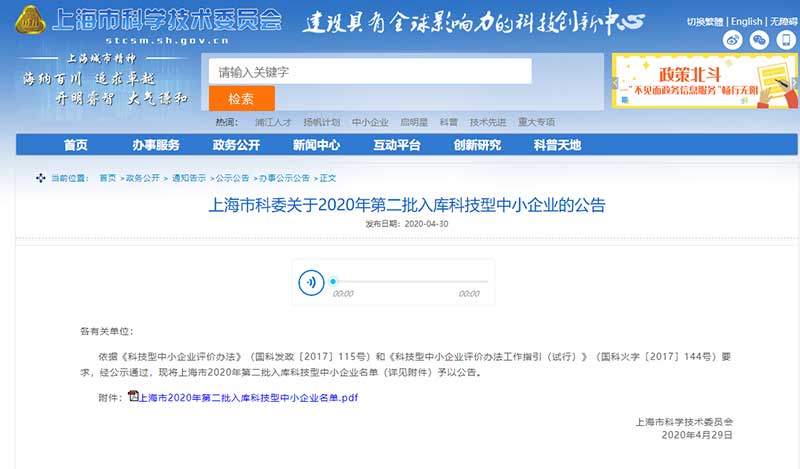Image resolution: width=800 pixels, height=469 pixels.
Task: Click 公示公告 in the breadcrumb
Action: click(x=232, y=178)
